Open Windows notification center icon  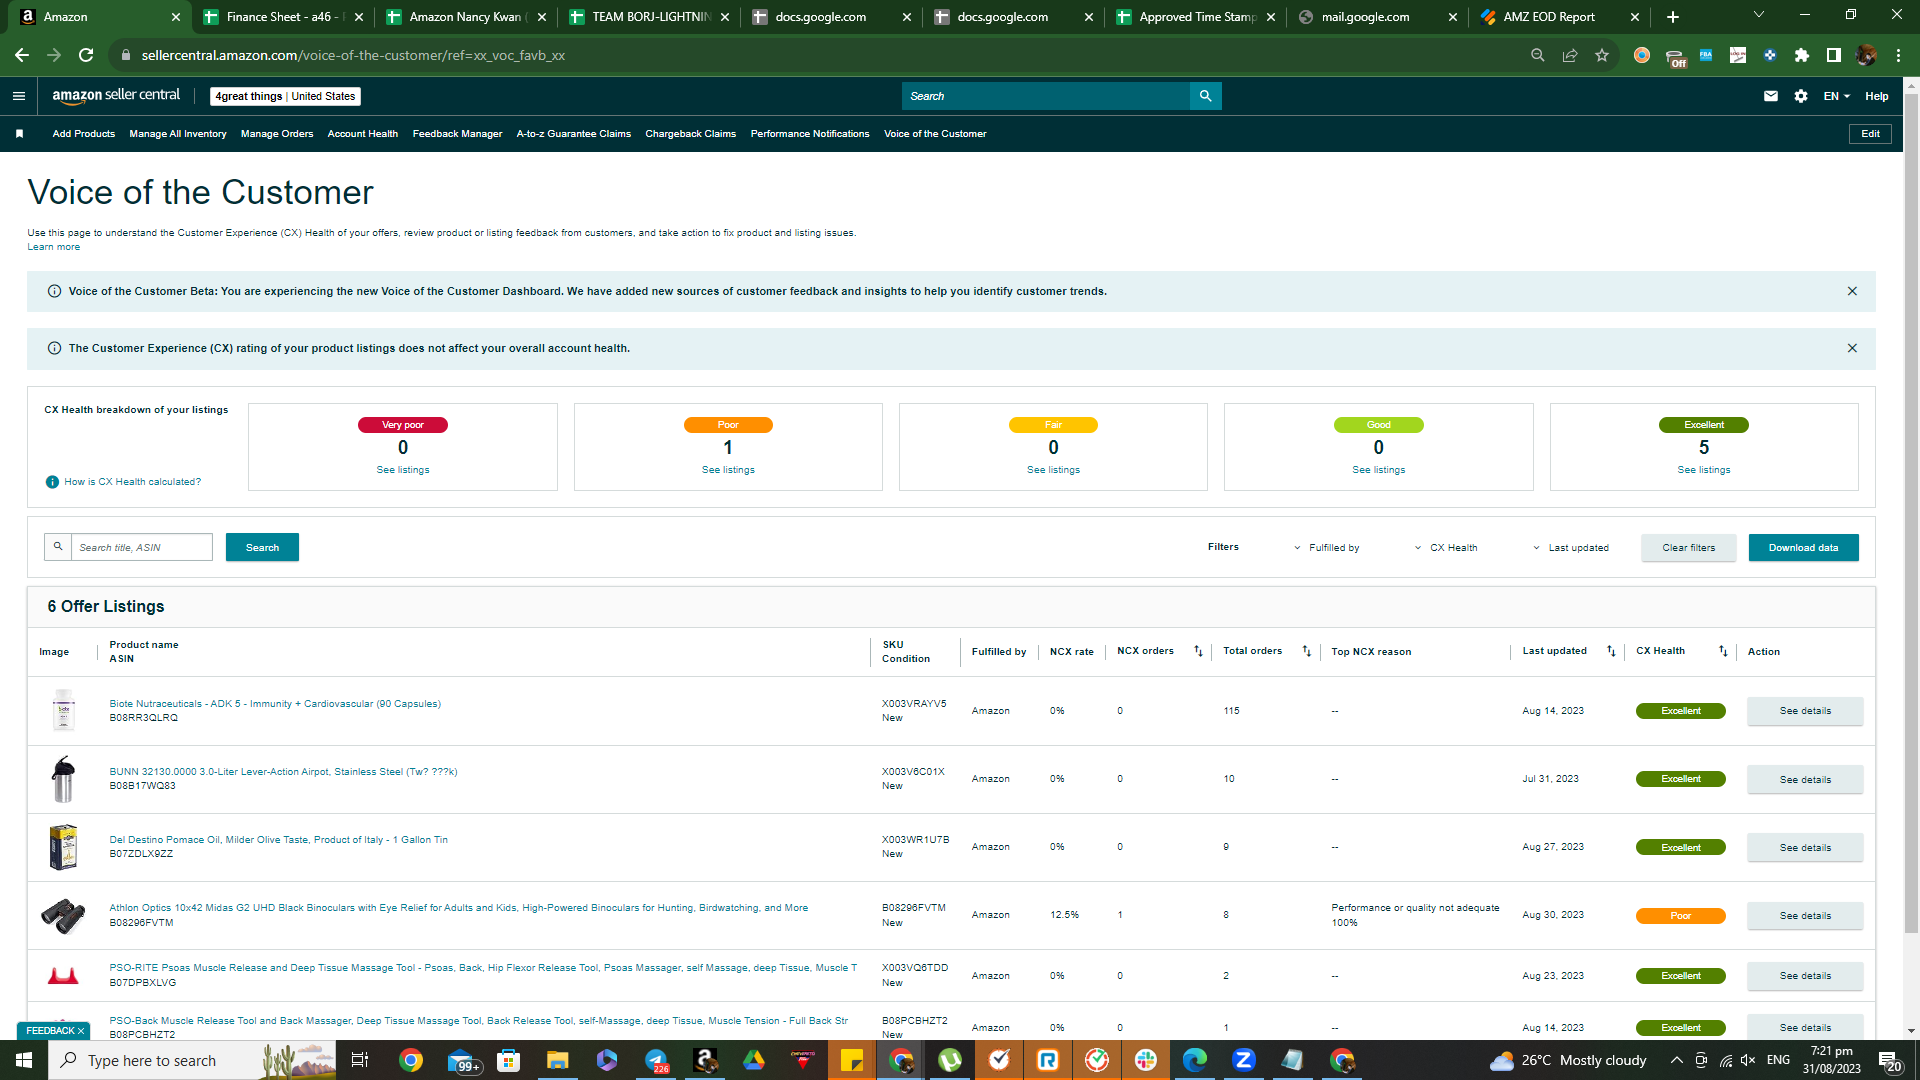1889,1060
